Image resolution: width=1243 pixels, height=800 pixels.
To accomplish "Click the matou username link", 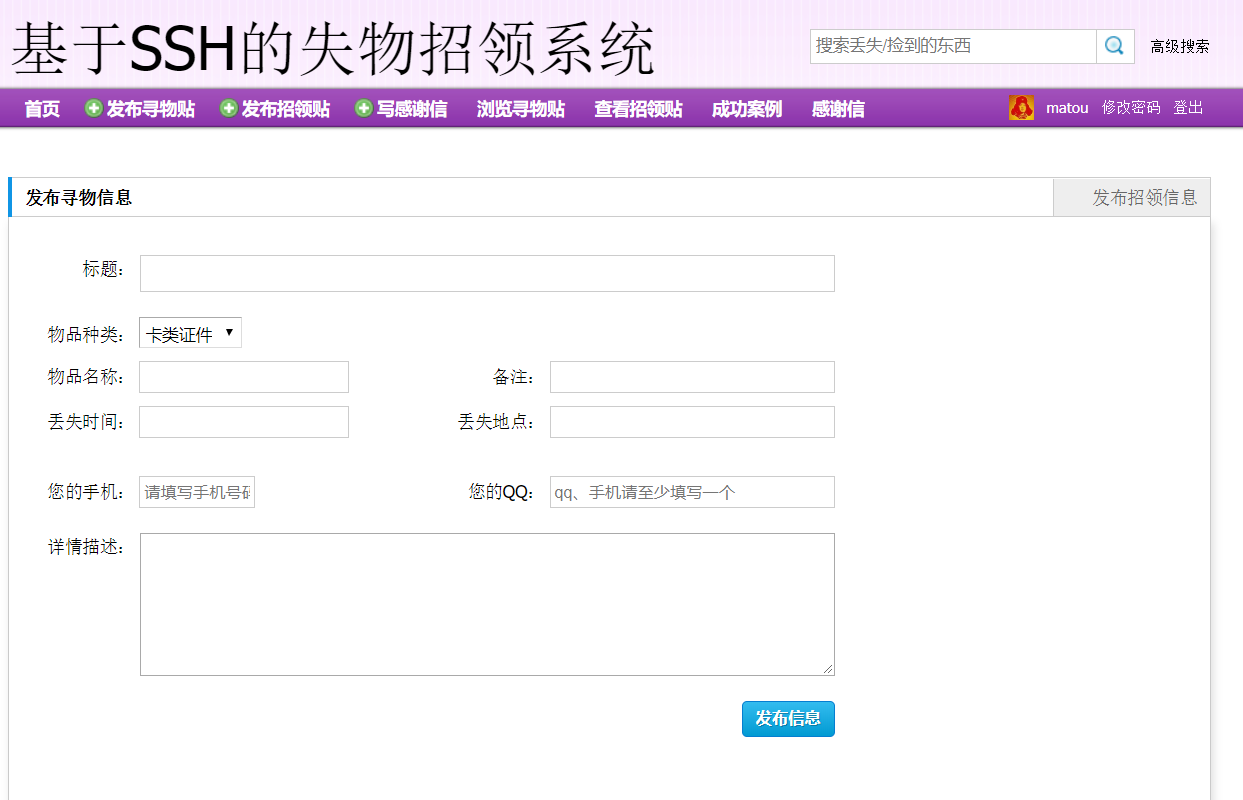I will 1067,107.
